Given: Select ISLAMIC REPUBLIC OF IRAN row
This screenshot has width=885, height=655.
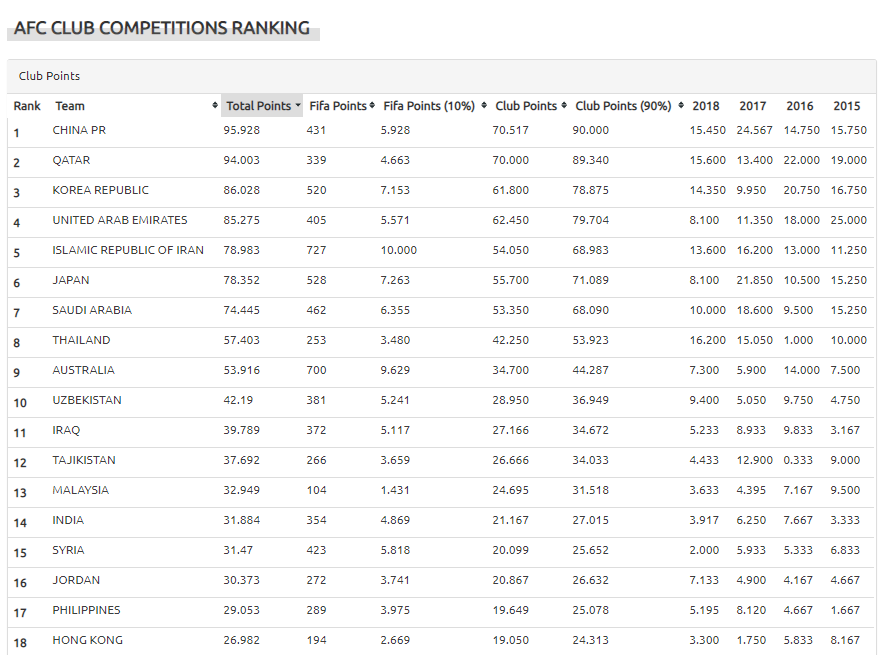Looking at the screenshot, I should coord(440,252).
